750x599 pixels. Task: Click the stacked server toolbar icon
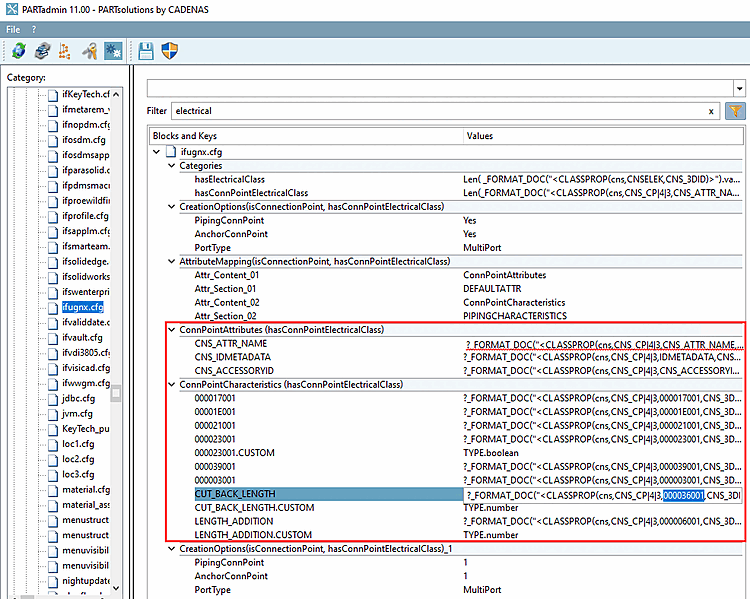pyautogui.click(x=41, y=50)
